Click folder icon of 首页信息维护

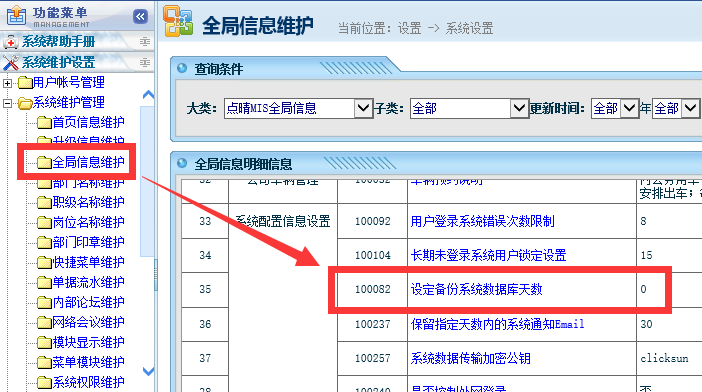(44, 122)
